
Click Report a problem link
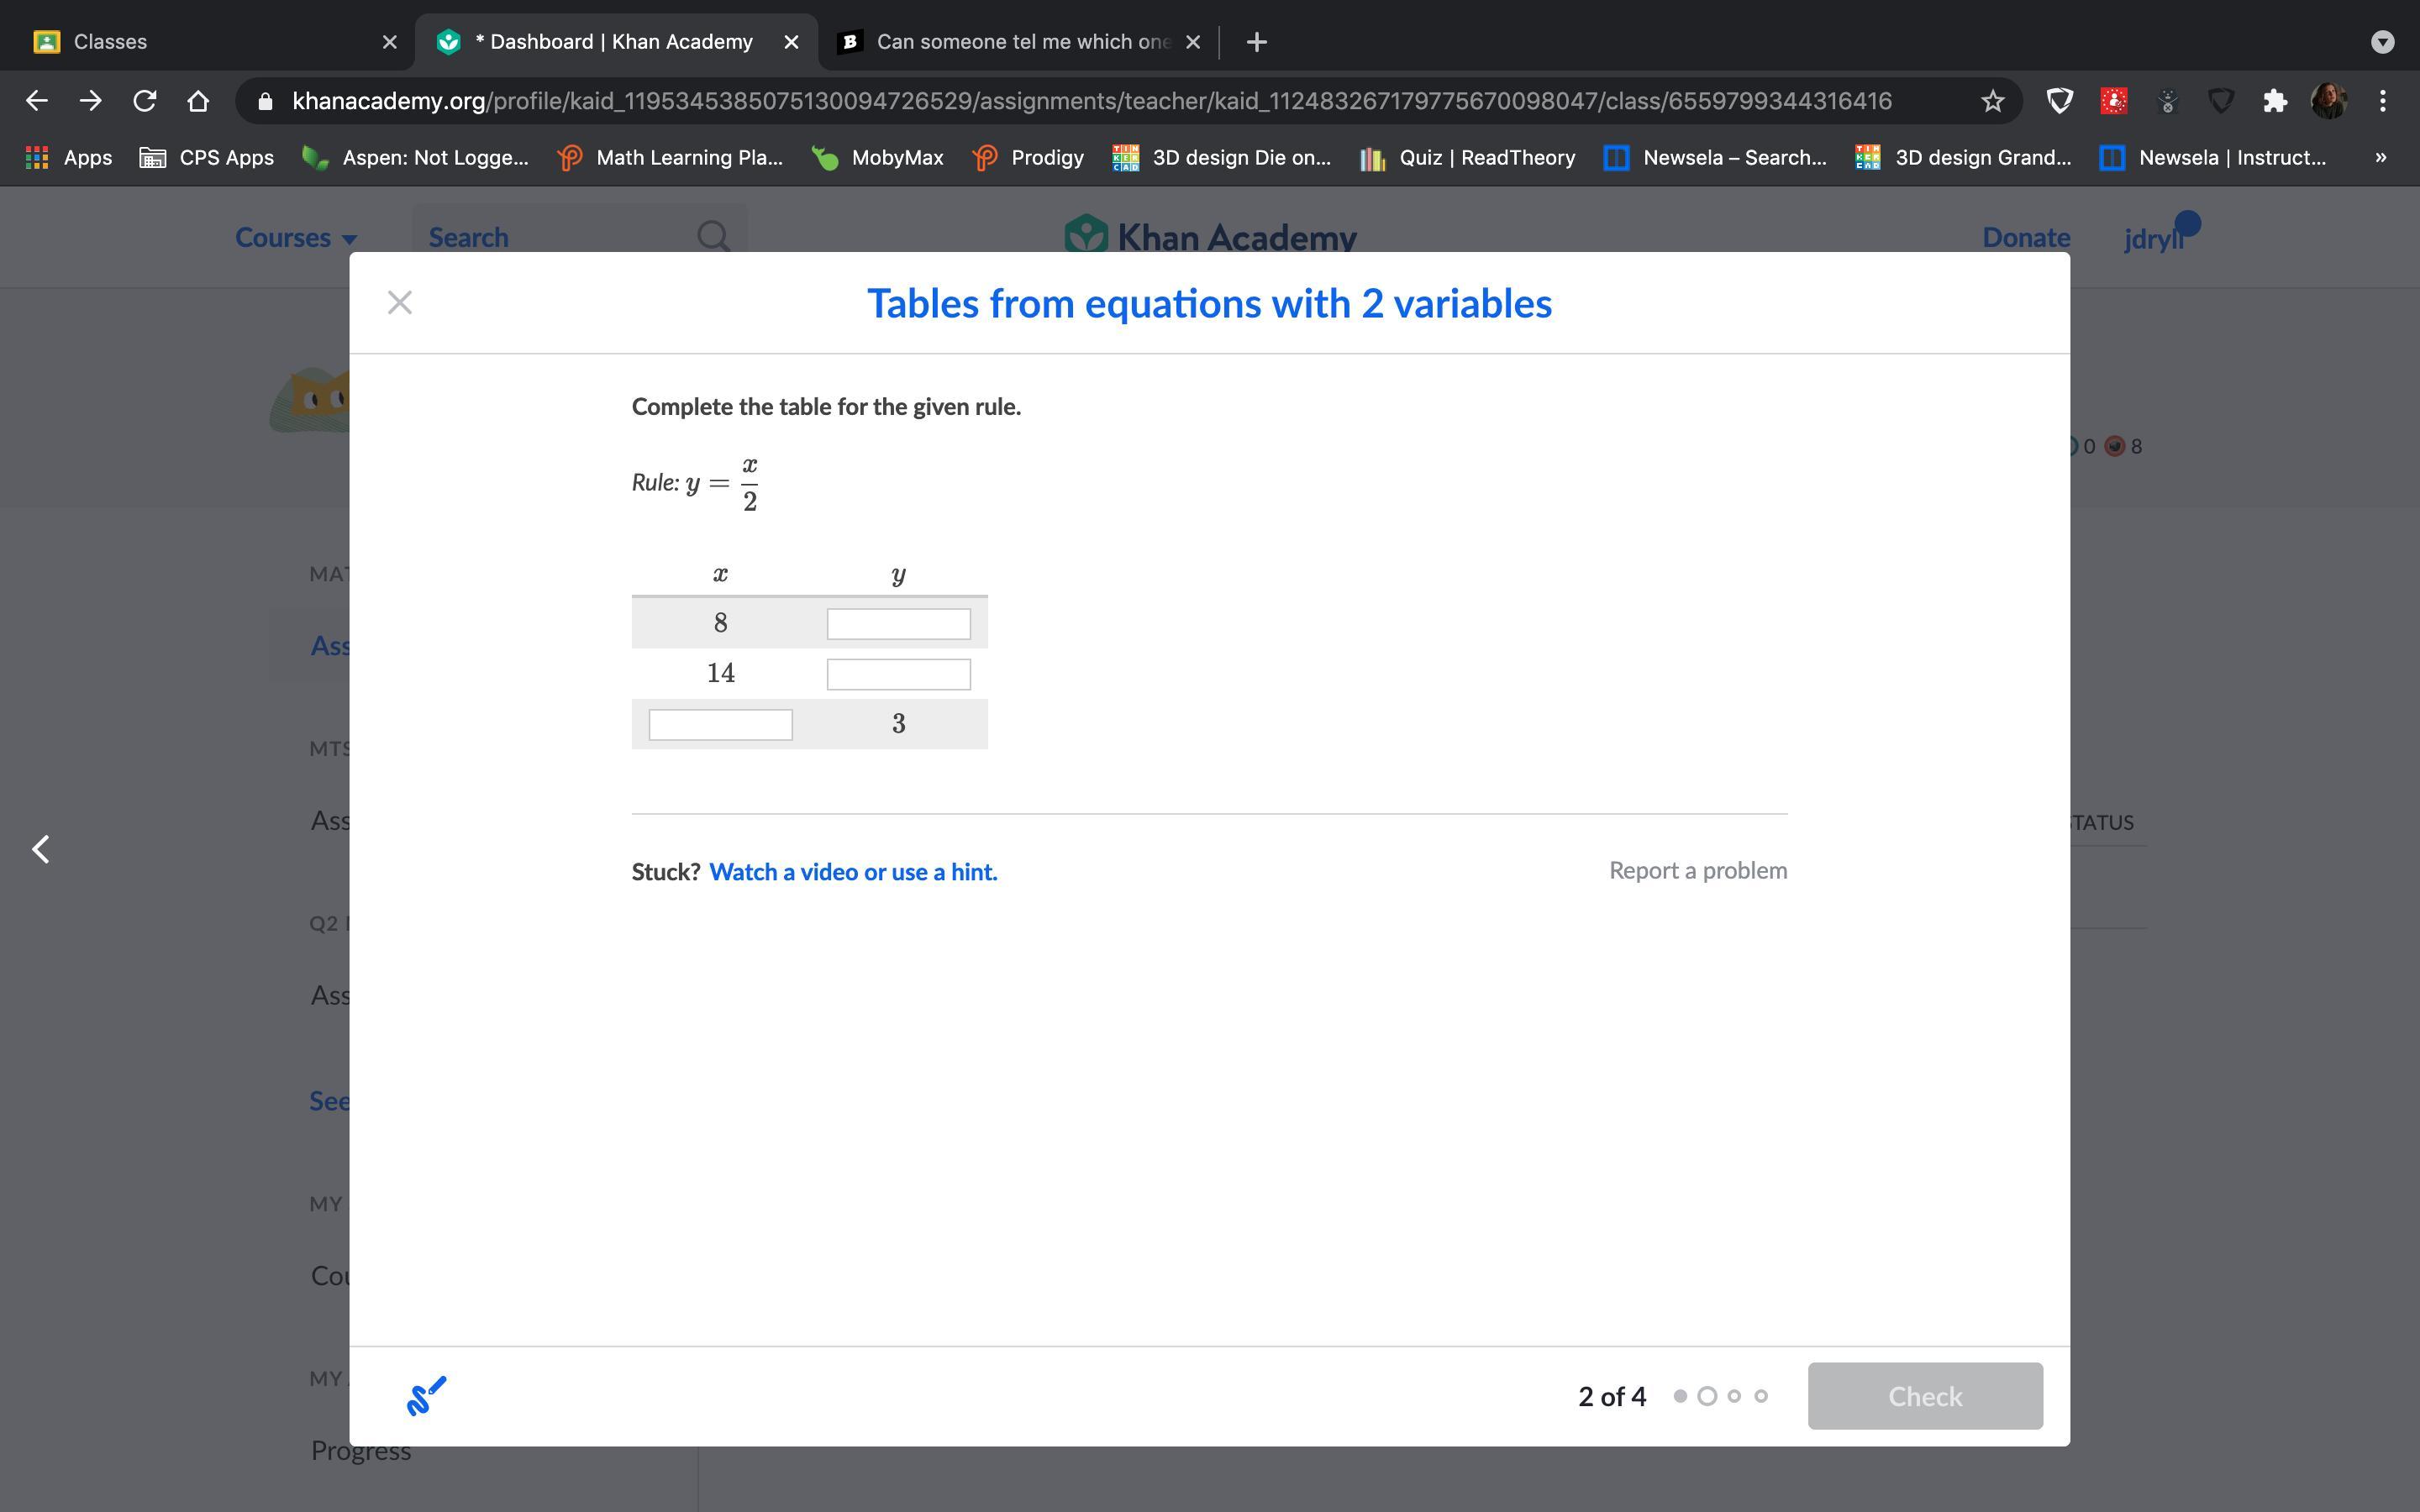click(1697, 870)
